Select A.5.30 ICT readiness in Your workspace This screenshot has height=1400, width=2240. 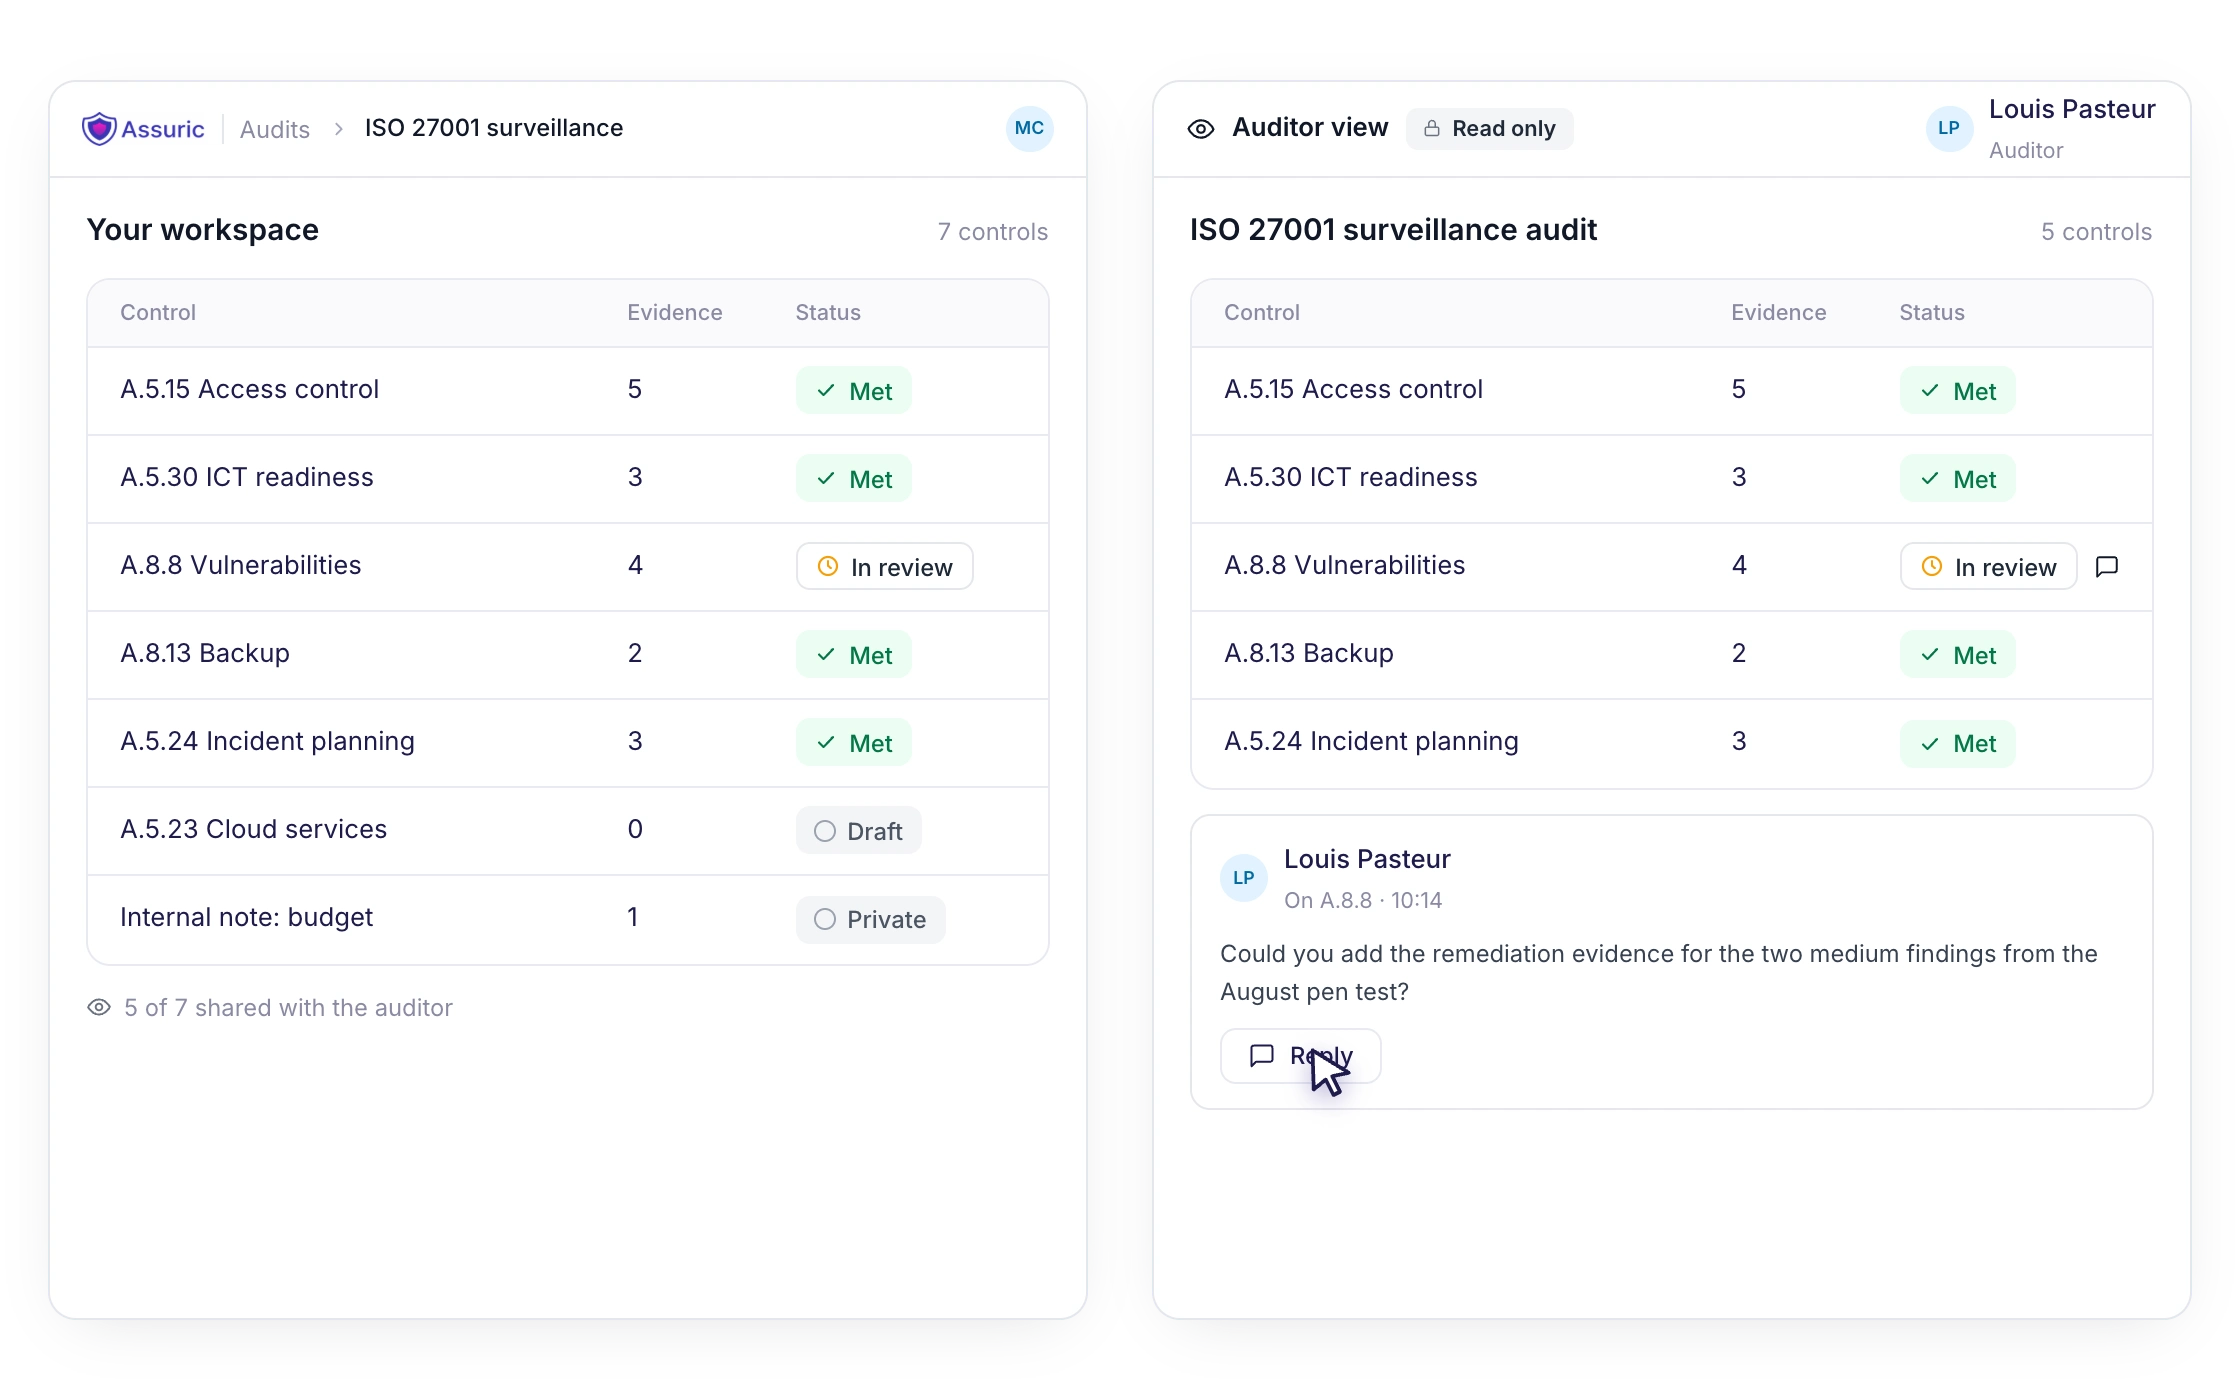click(568, 479)
